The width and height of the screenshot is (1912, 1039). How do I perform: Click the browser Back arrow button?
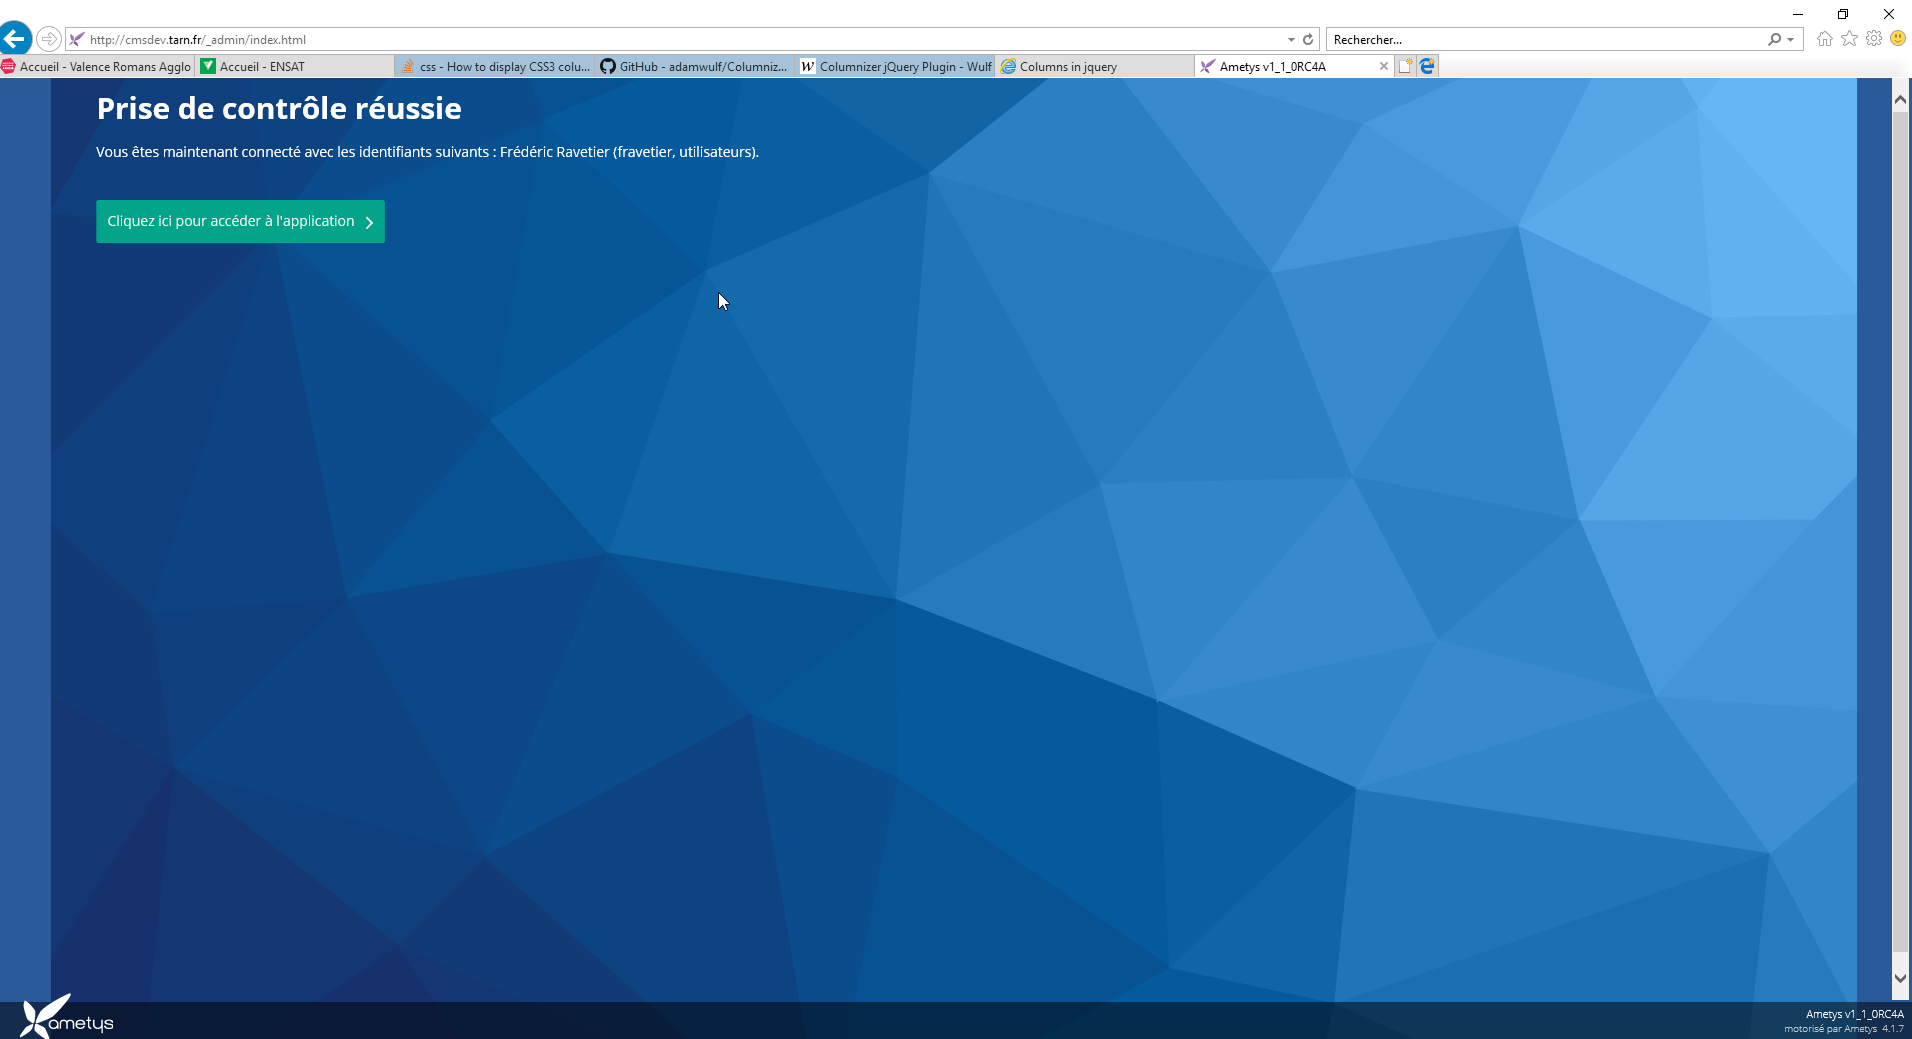pyautogui.click(x=16, y=39)
